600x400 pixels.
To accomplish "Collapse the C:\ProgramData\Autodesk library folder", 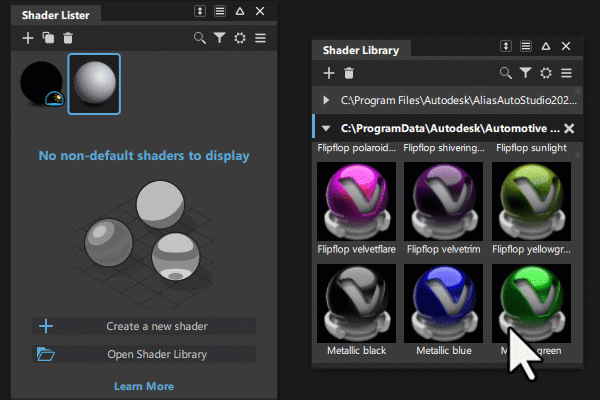I will click(x=326, y=128).
